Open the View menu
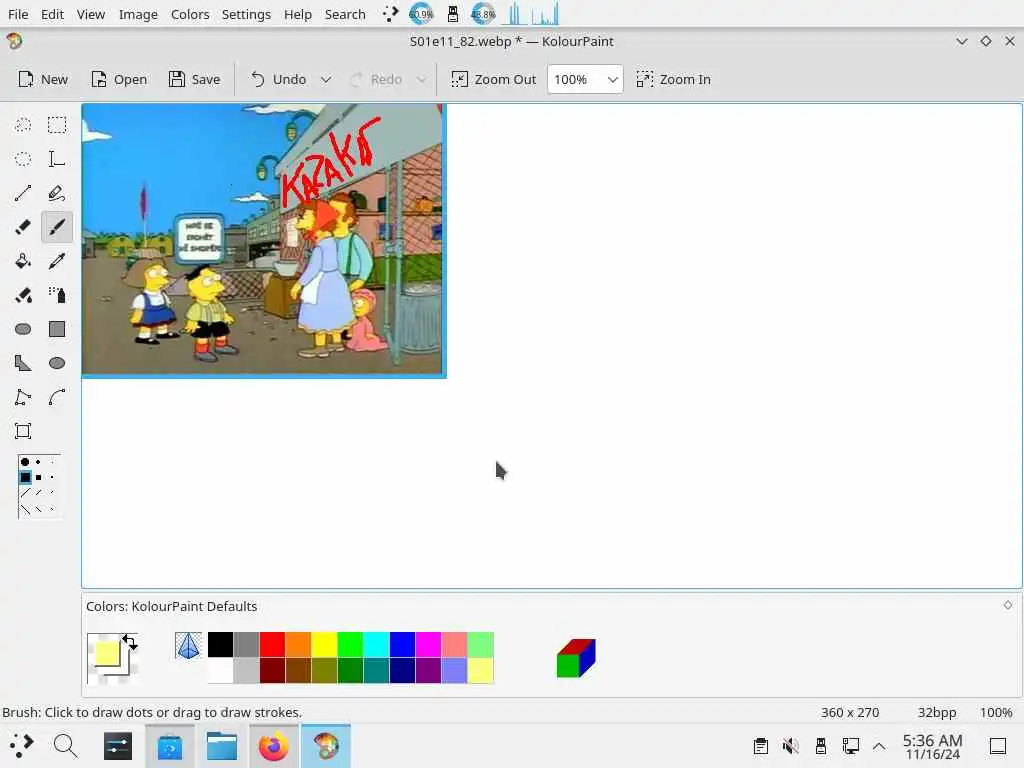The width and height of the screenshot is (1024, 768). pyautogui.click(x=91, y=14)
